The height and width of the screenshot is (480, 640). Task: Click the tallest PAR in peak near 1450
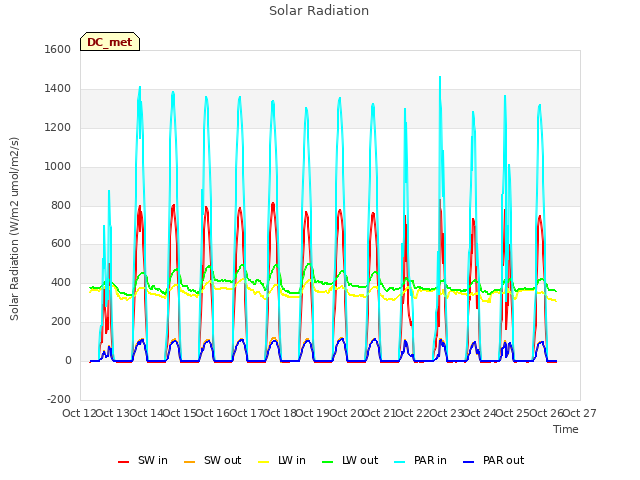click(440, 78)
